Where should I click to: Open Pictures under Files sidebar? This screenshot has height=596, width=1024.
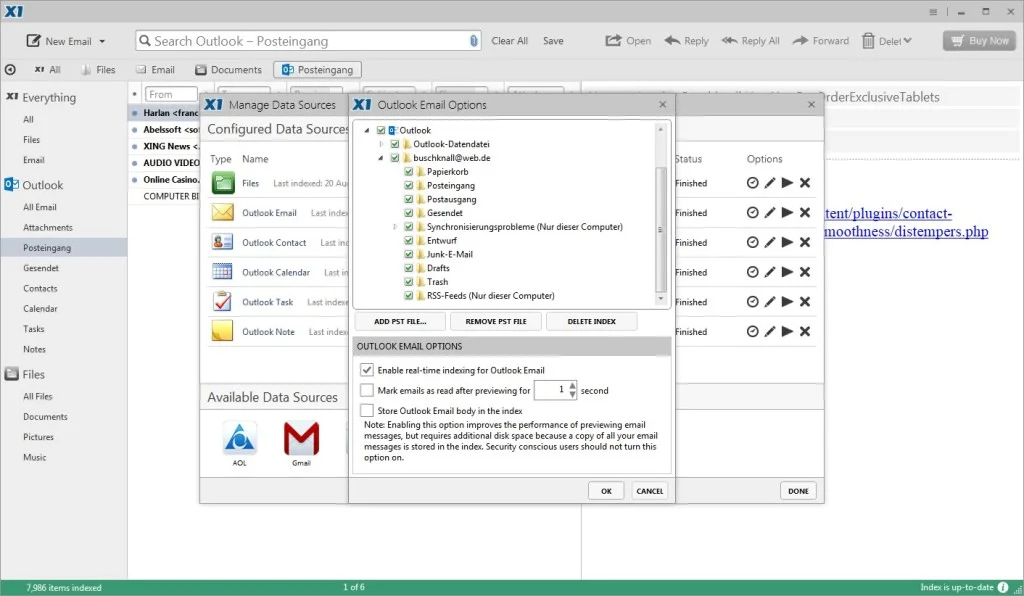pyautogui.click(x=39, y=437)
